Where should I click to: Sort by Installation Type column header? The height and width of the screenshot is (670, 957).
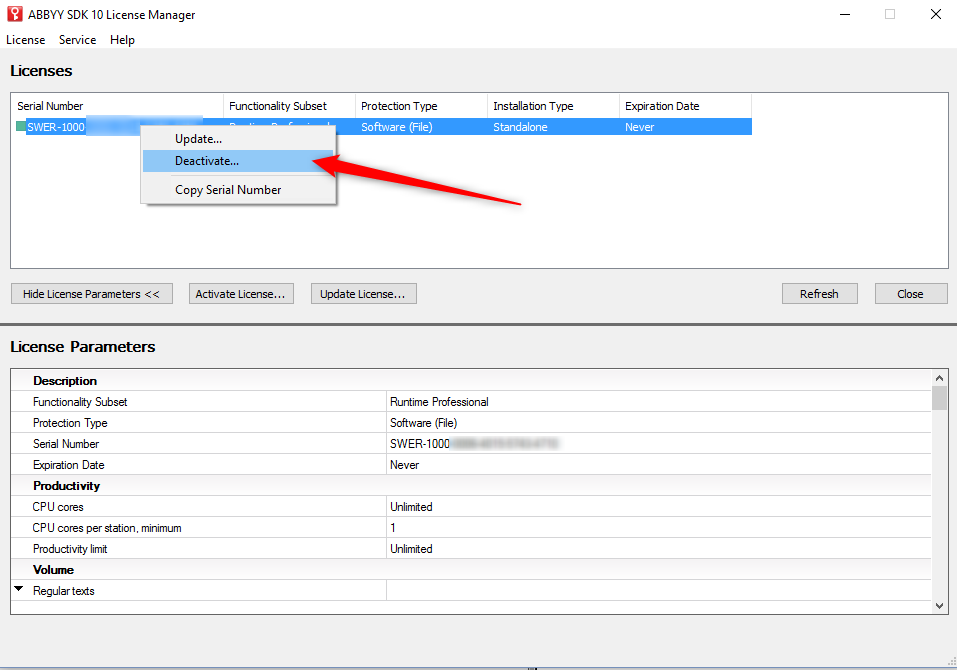tap(553, 106)
